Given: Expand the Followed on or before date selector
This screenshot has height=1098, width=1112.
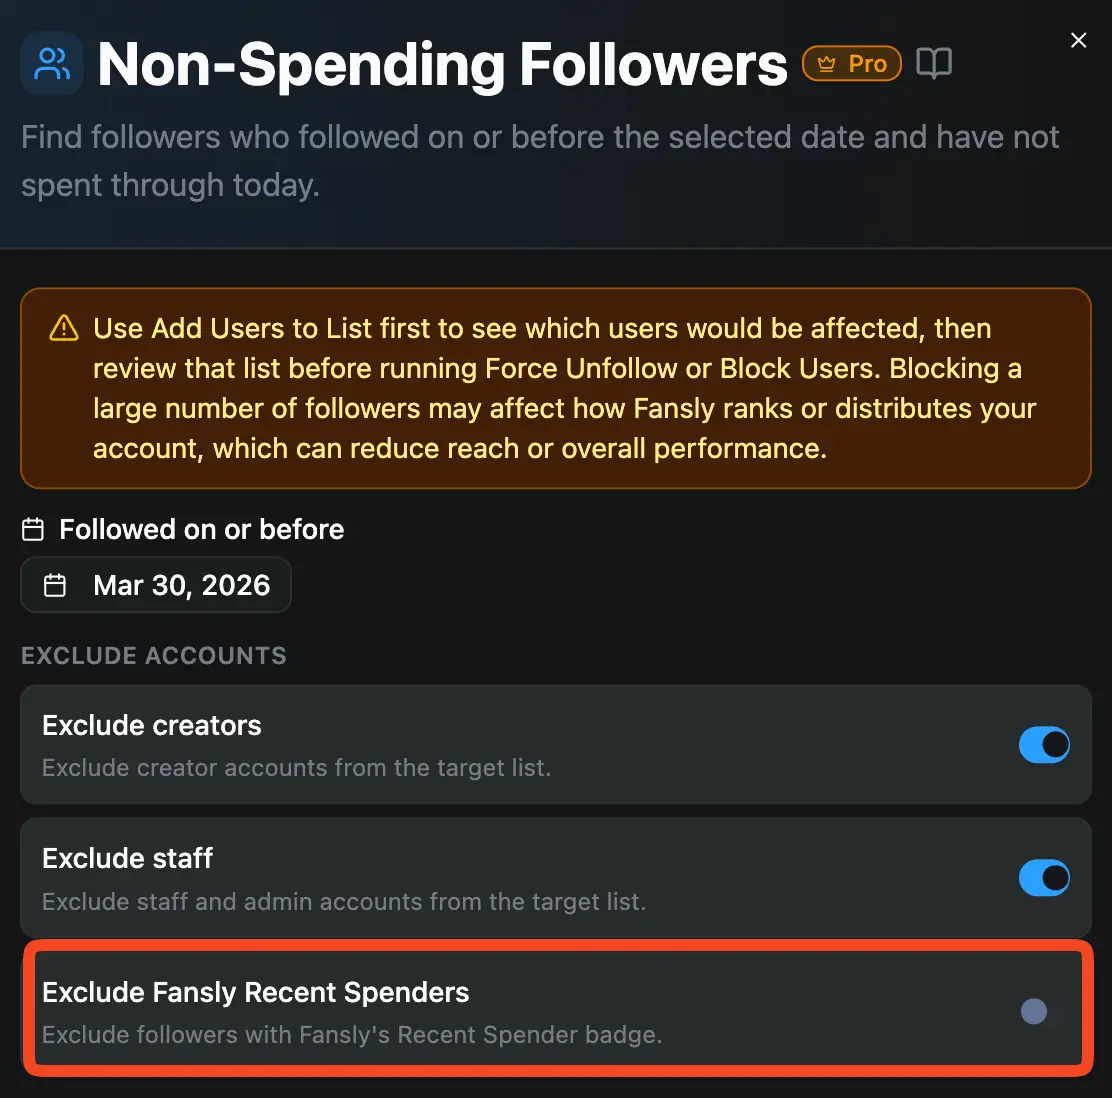Looking at the screenshot, I should click(x=156, y=584).
